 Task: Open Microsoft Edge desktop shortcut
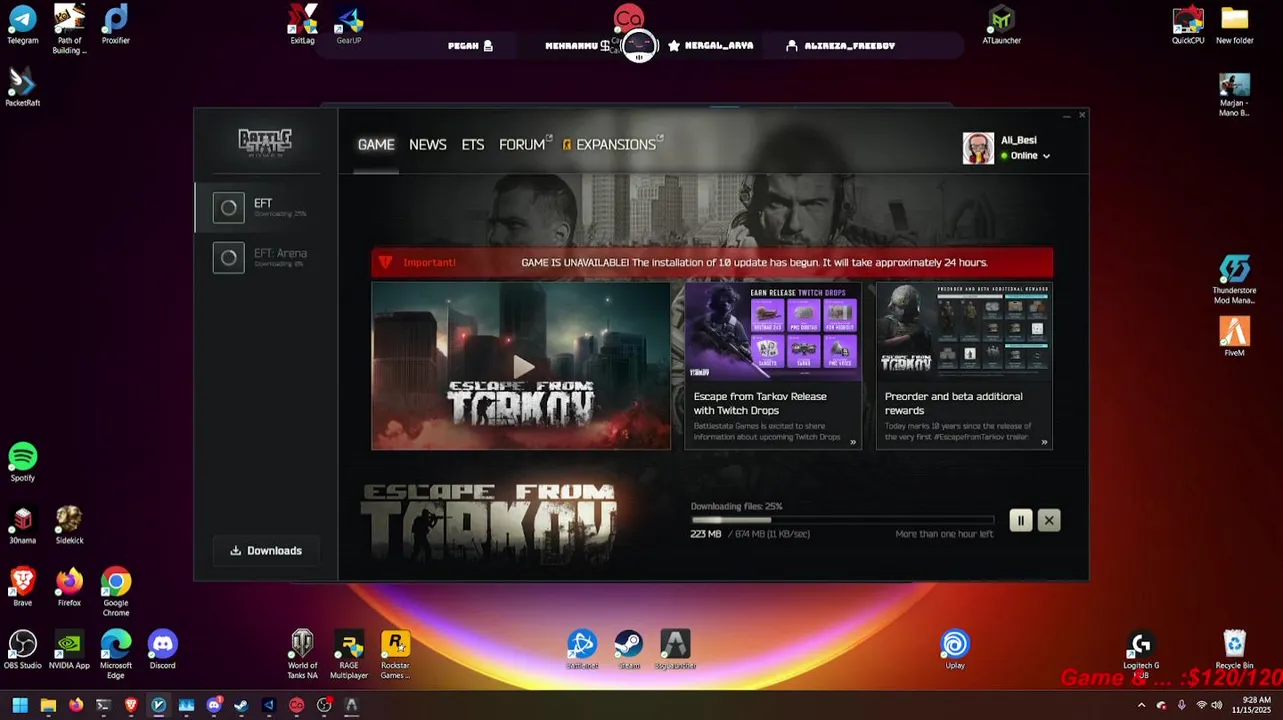[x=116, y=654]
